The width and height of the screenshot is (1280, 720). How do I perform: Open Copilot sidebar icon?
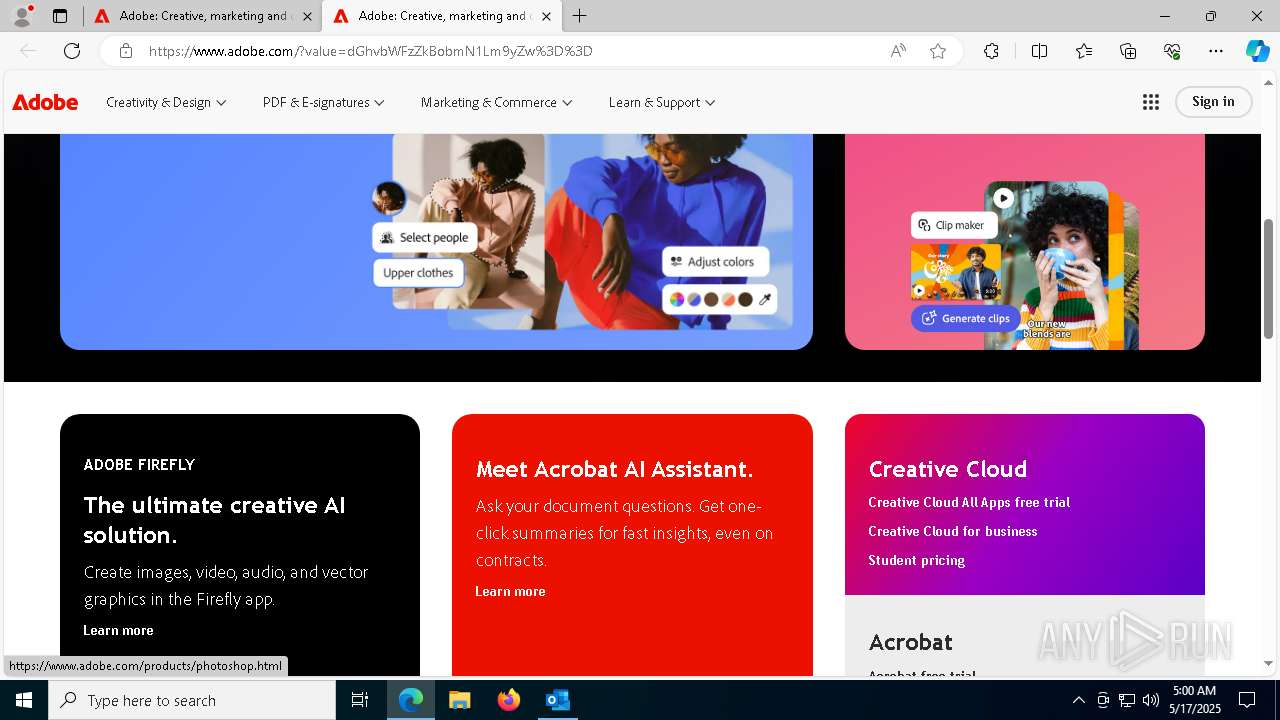click(x=1257, y=51)
